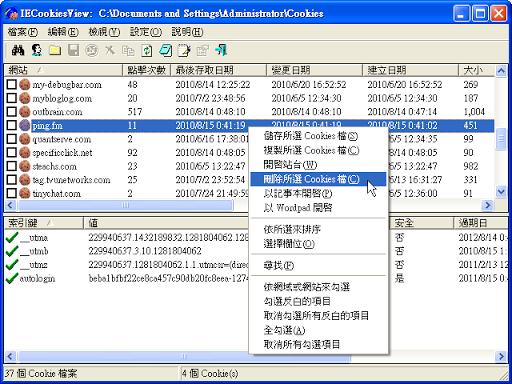The image size is (512, 384).
Task: Click the green refresh toolbar icon
Action: pos(147,51)
